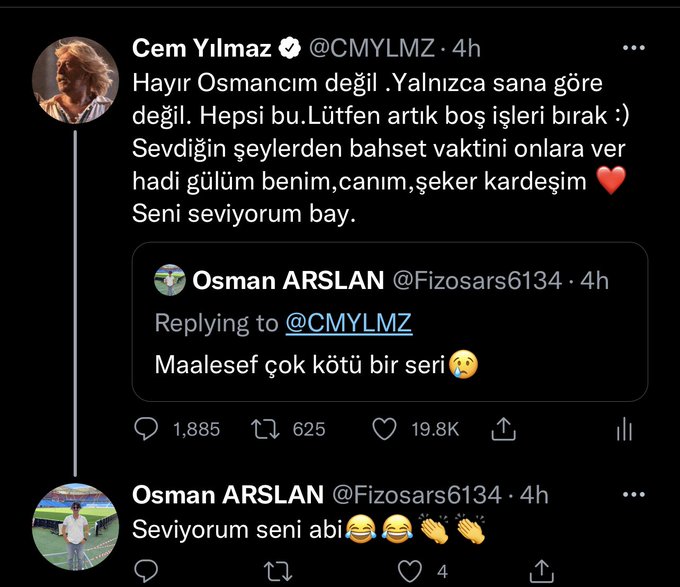Open more options on Osman ARSLAN's reply
Screen dimensions: 680x587
633,494
